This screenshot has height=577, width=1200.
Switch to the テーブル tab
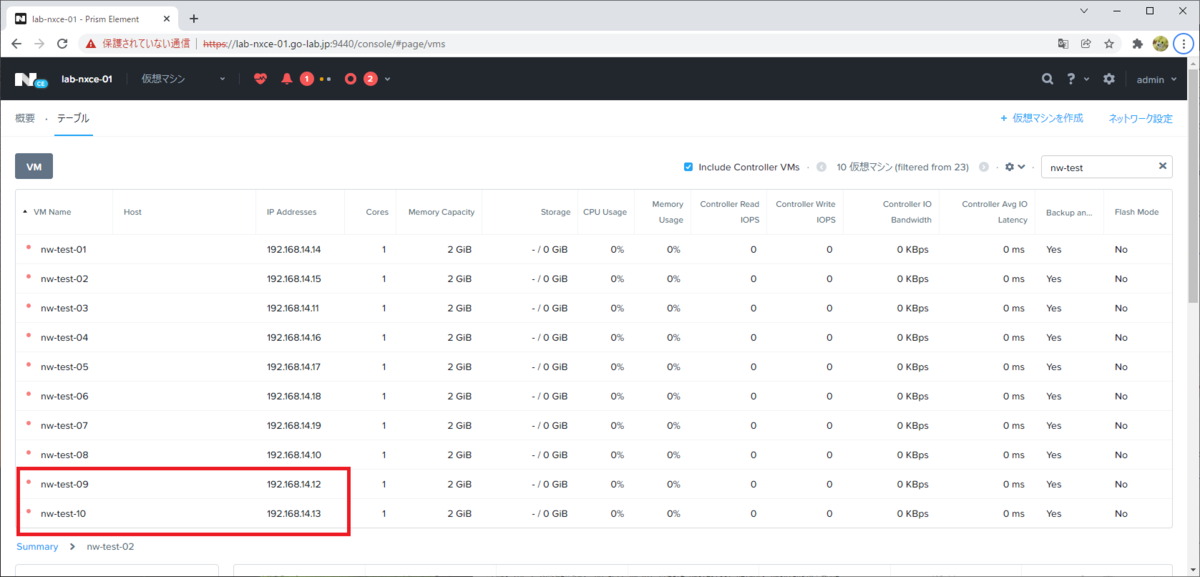point(72,118)
